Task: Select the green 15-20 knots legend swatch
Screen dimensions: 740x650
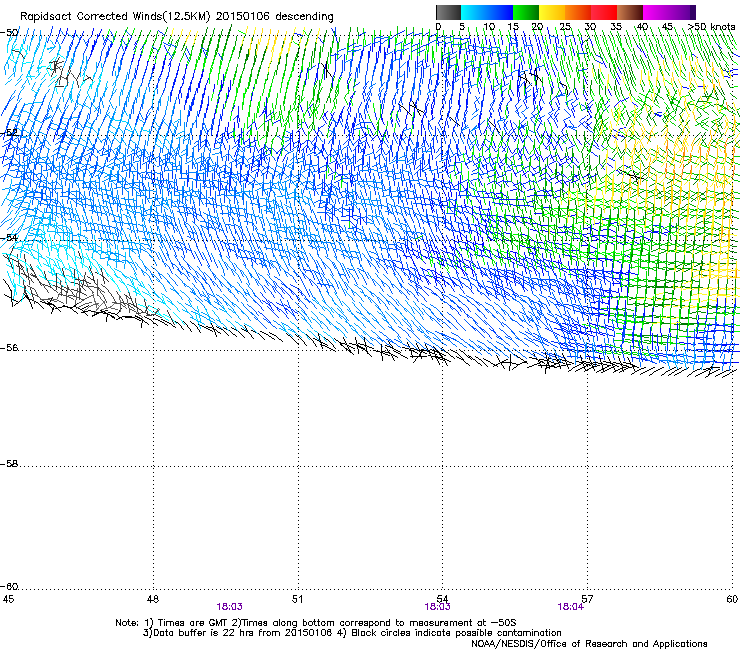Action: point(526,12)
